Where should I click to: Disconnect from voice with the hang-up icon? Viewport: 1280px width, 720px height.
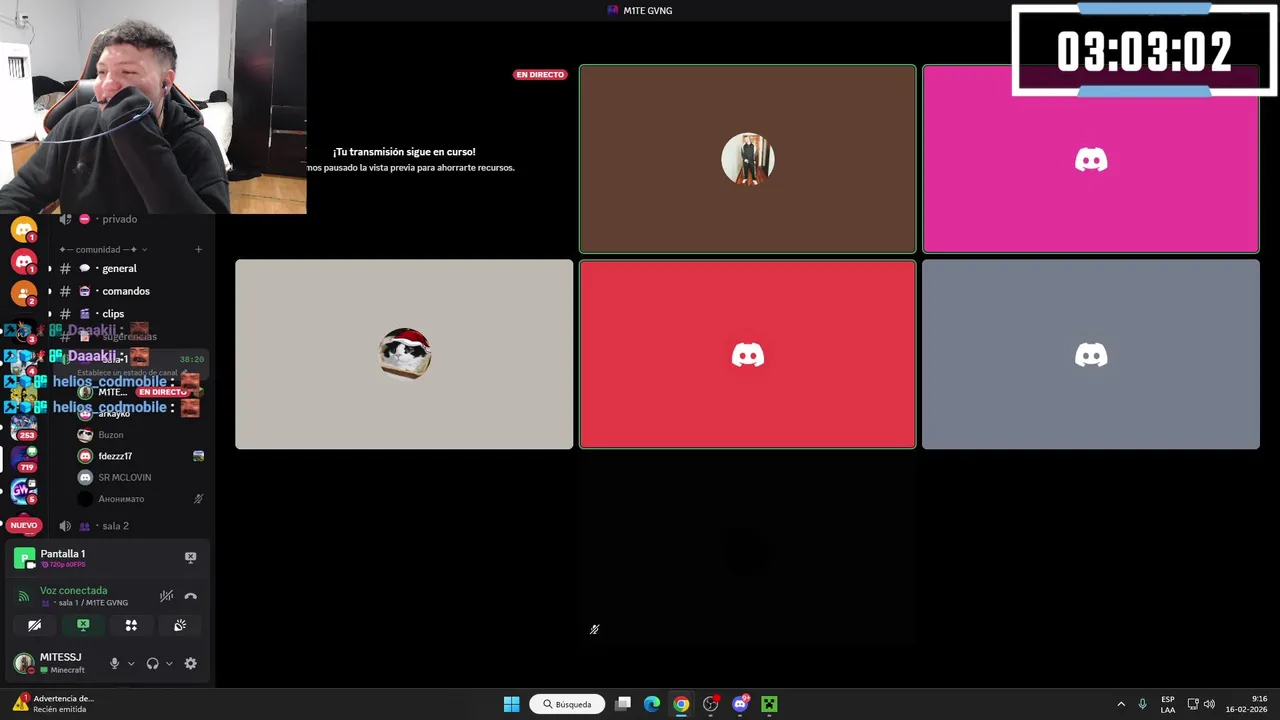pyautogui.click(x=190, y=596)
